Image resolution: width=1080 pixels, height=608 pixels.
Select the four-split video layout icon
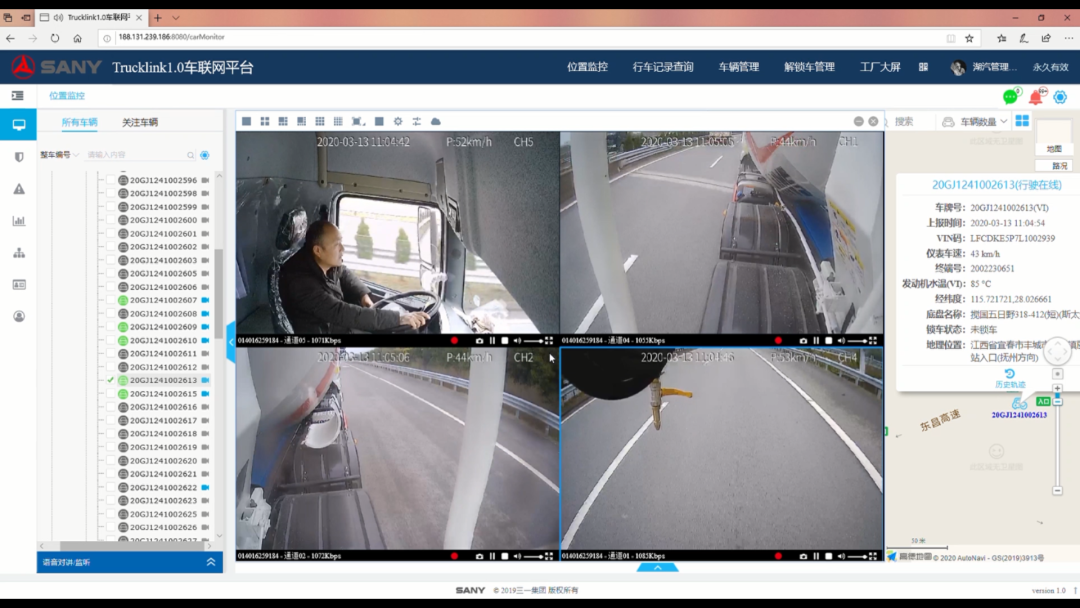coord(265,121)
